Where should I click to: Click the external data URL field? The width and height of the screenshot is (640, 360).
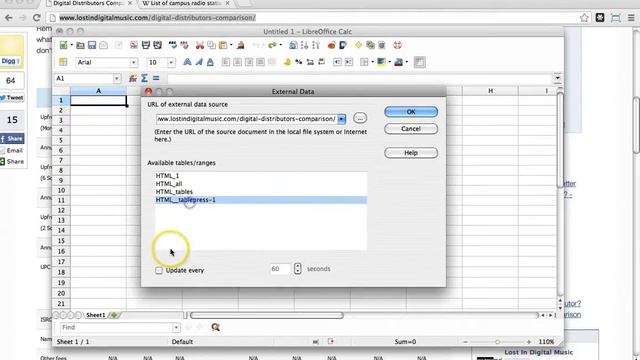tap(247, 119)
